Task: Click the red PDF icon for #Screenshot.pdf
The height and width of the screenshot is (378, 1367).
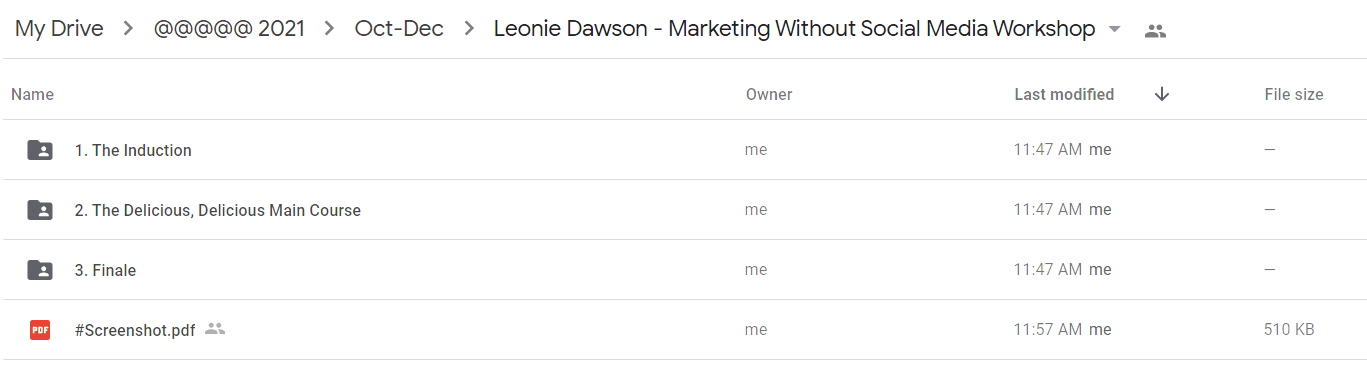Action: click(40, 330)
